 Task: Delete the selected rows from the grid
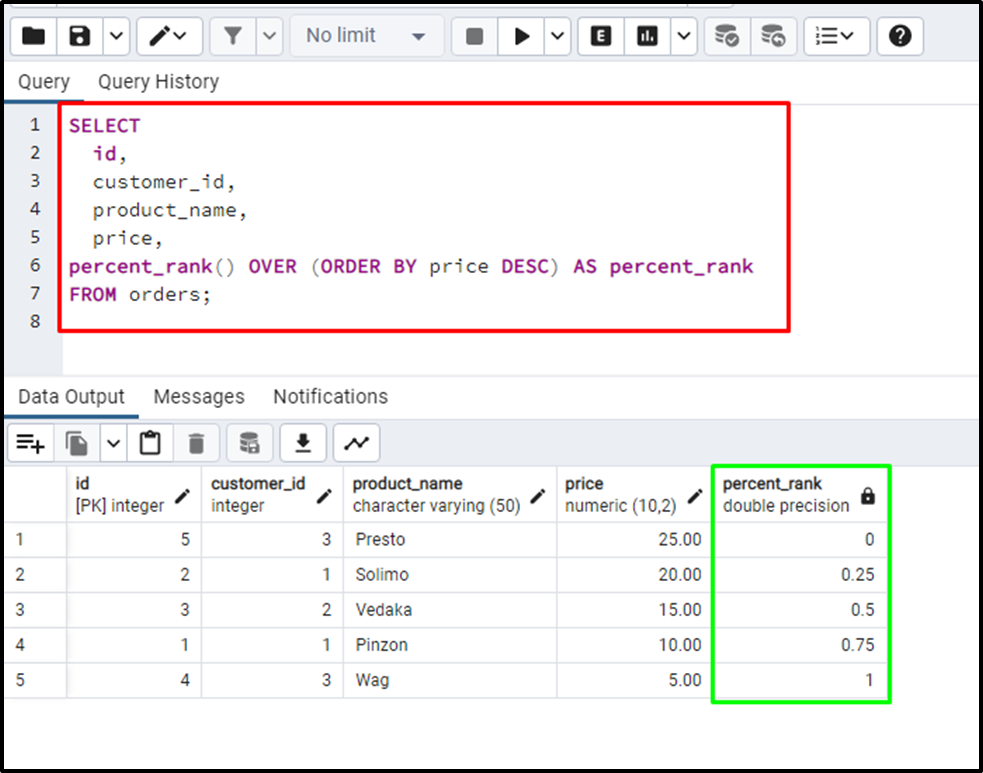(x=196, y=442)
